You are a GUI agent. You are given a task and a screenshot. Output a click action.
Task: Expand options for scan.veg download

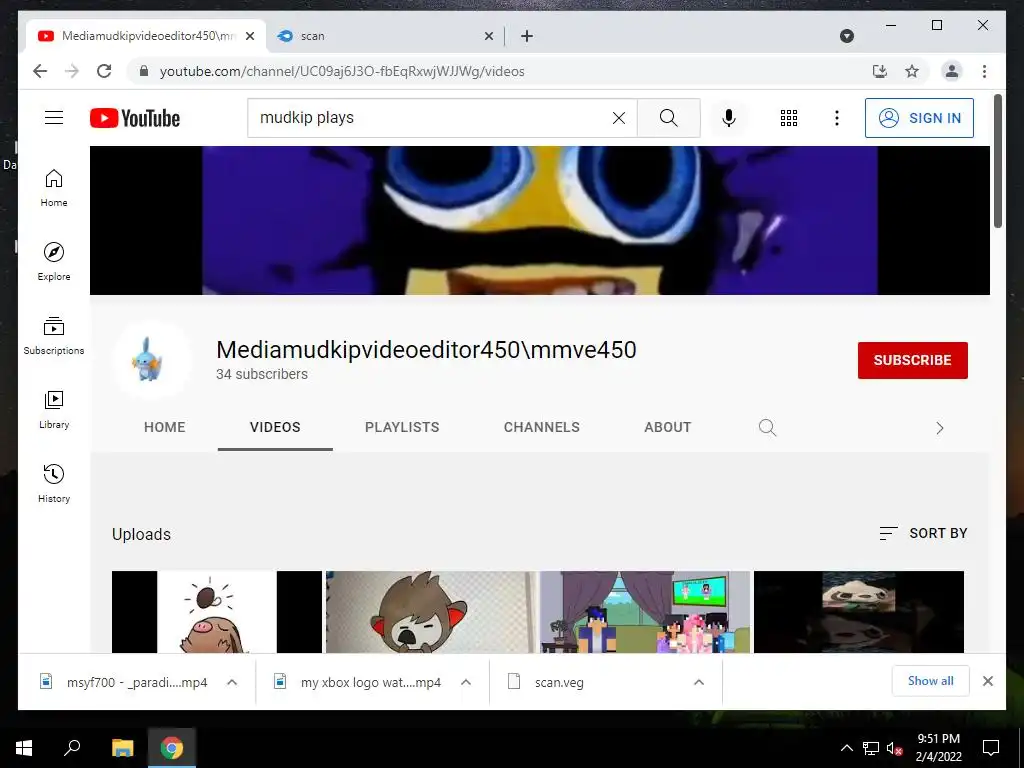(x=699, y=682)
